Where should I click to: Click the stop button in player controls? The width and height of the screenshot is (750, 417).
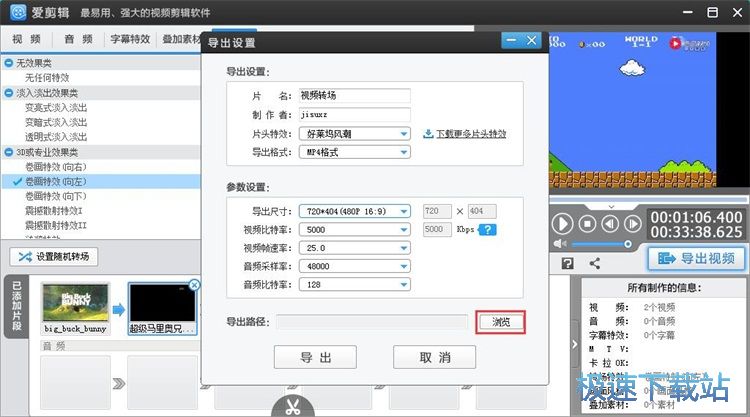pos(587,224)
